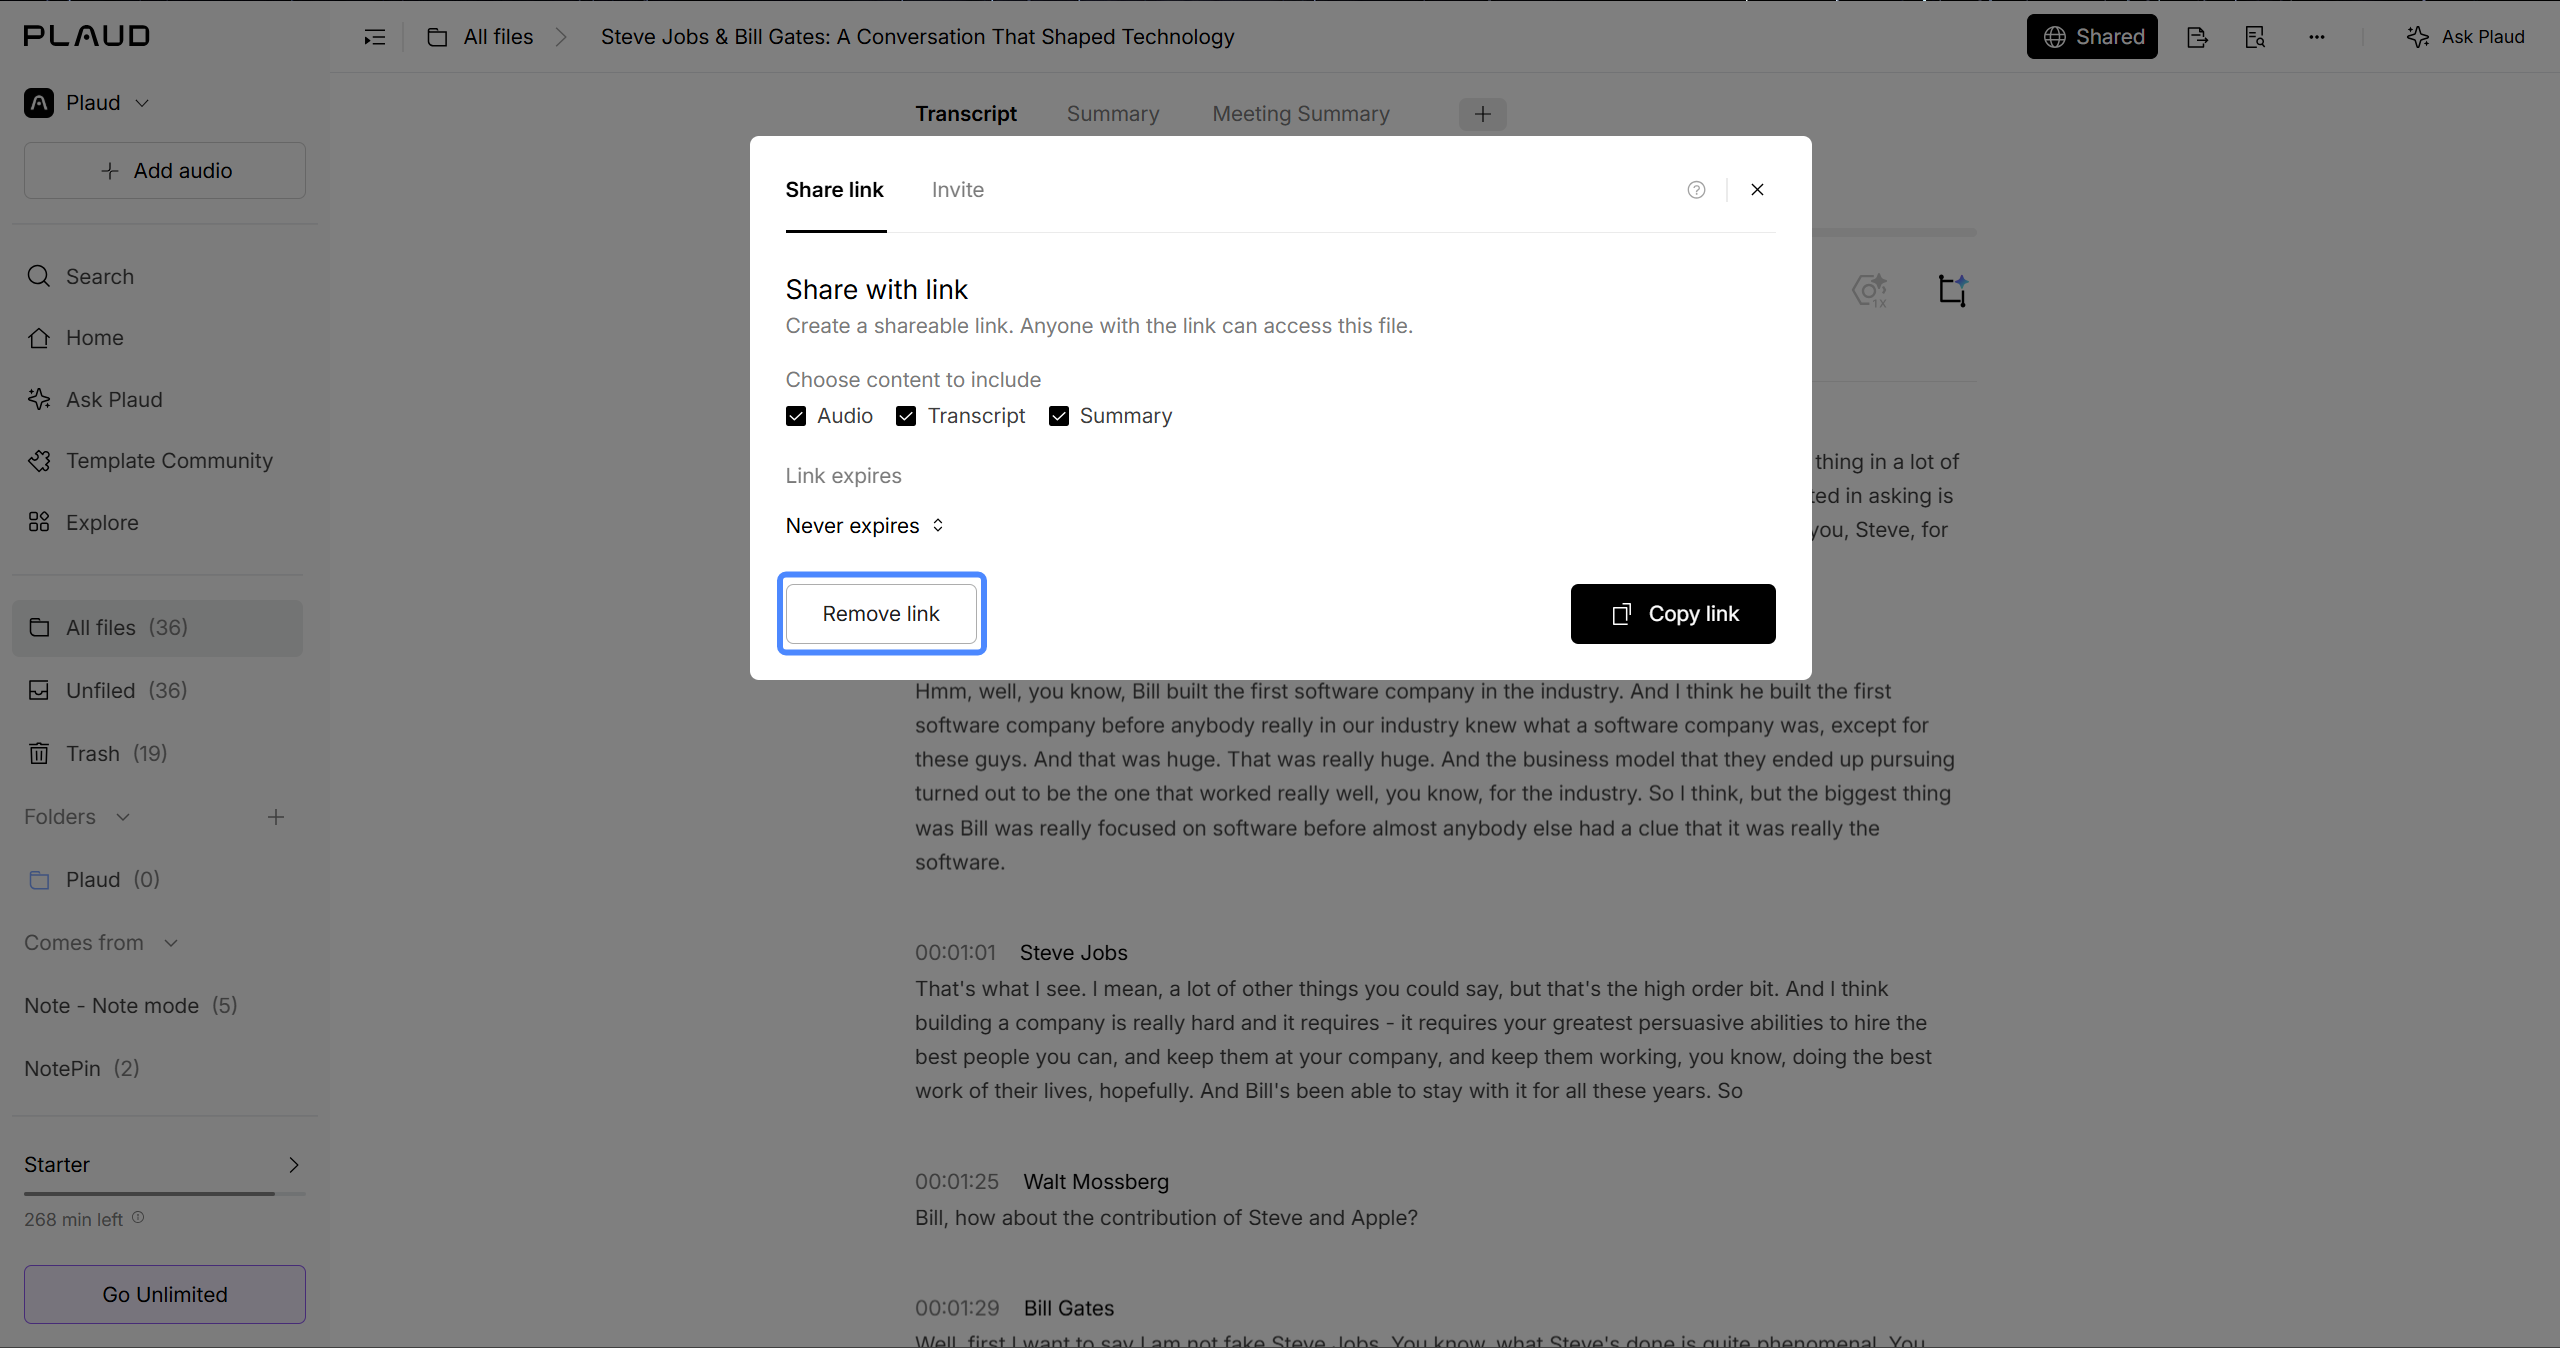Add a new folder with plus icon

coord(276,817)
